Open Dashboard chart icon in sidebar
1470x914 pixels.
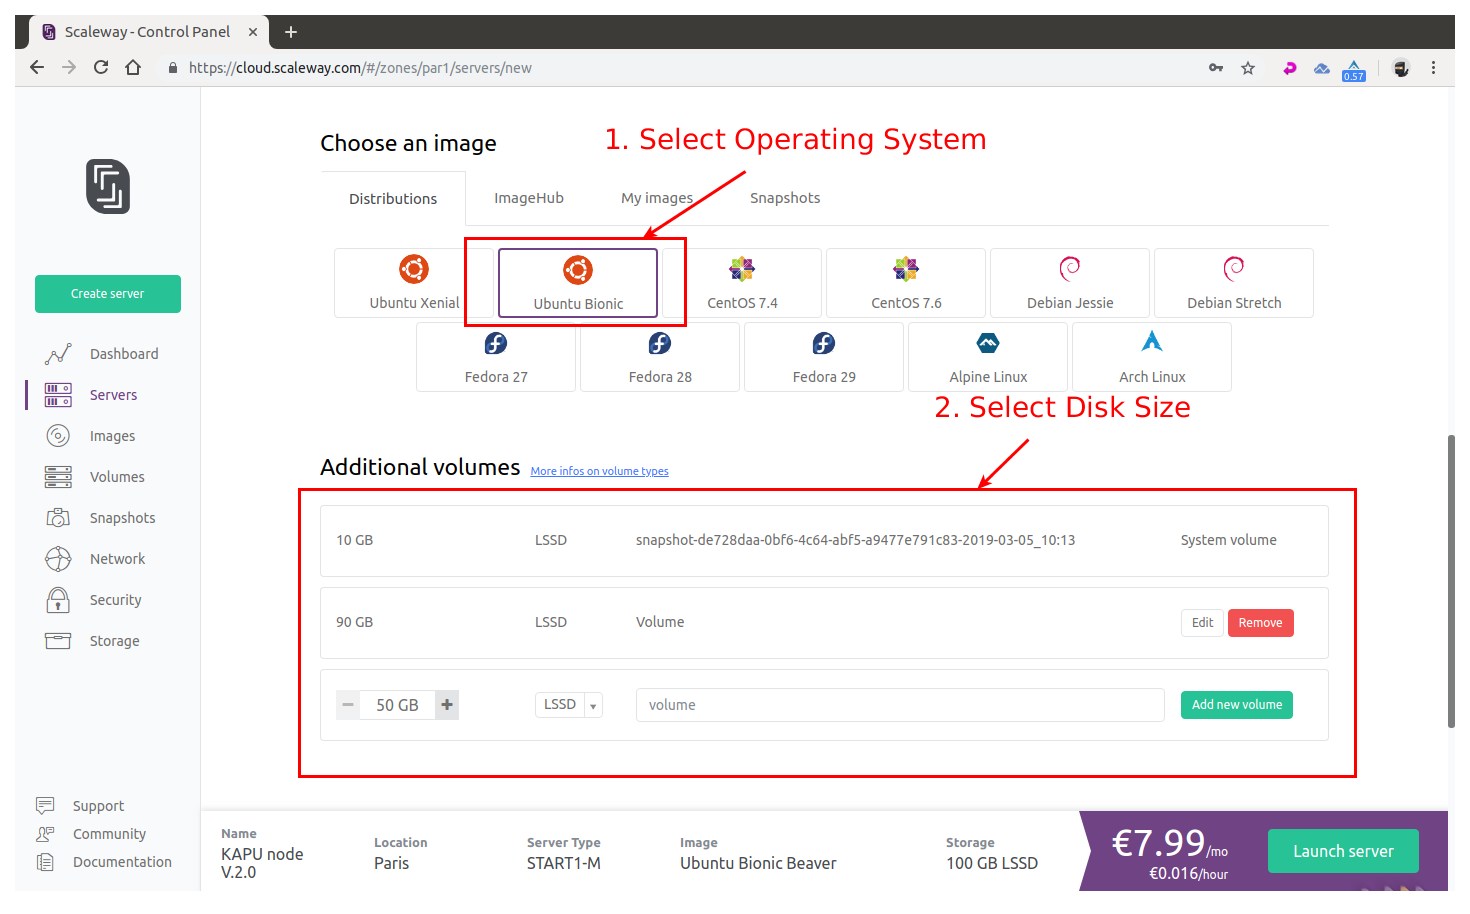pyautogui.click(x=58, y=354)
